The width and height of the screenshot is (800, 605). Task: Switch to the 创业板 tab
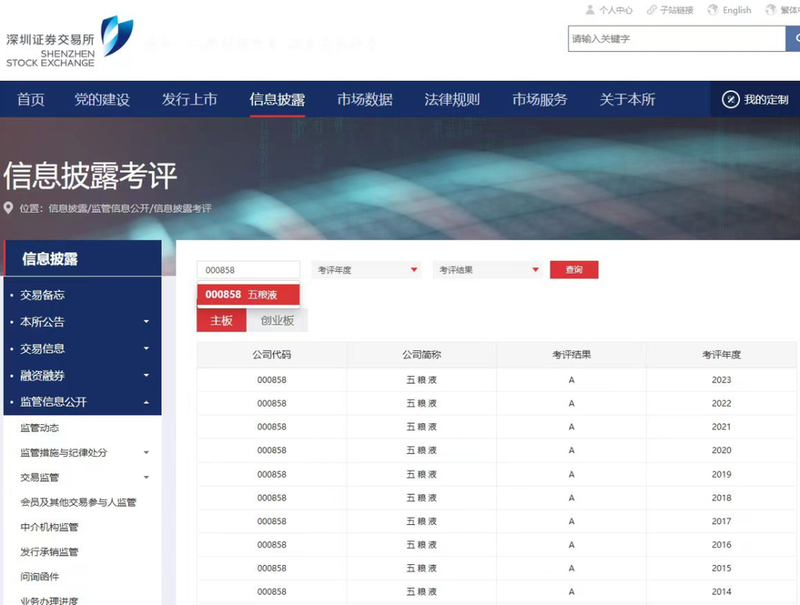280,321
